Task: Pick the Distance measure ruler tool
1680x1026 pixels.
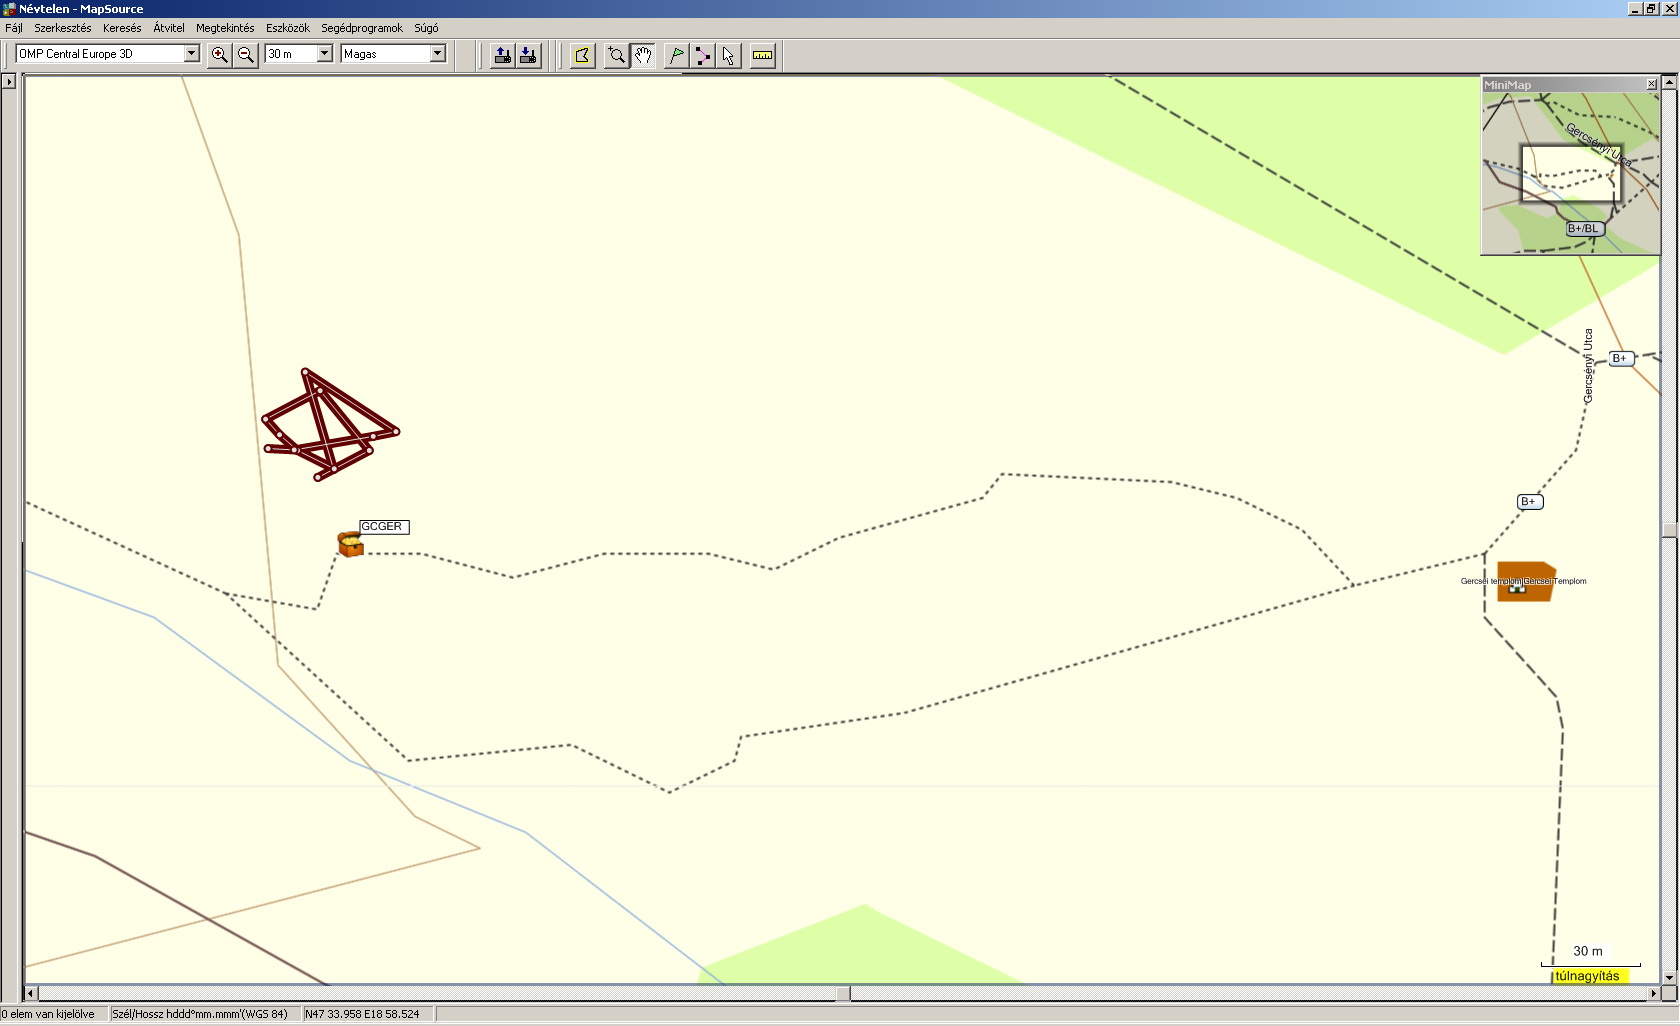Action: (763, 55)
